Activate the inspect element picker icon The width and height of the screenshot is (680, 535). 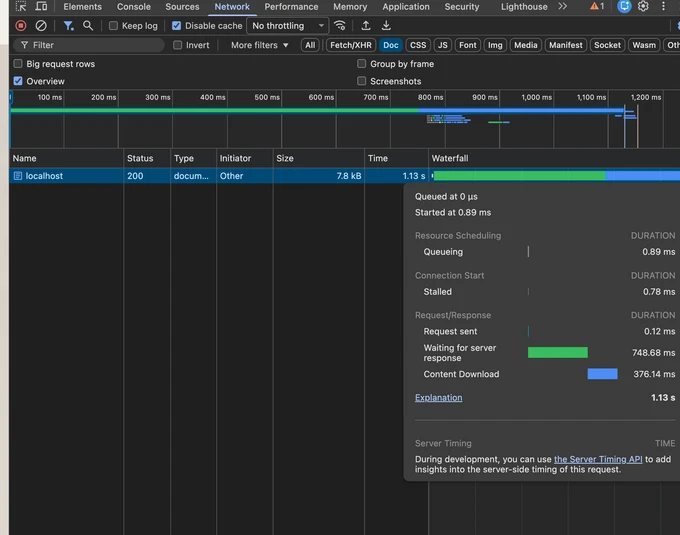[21, 7]
